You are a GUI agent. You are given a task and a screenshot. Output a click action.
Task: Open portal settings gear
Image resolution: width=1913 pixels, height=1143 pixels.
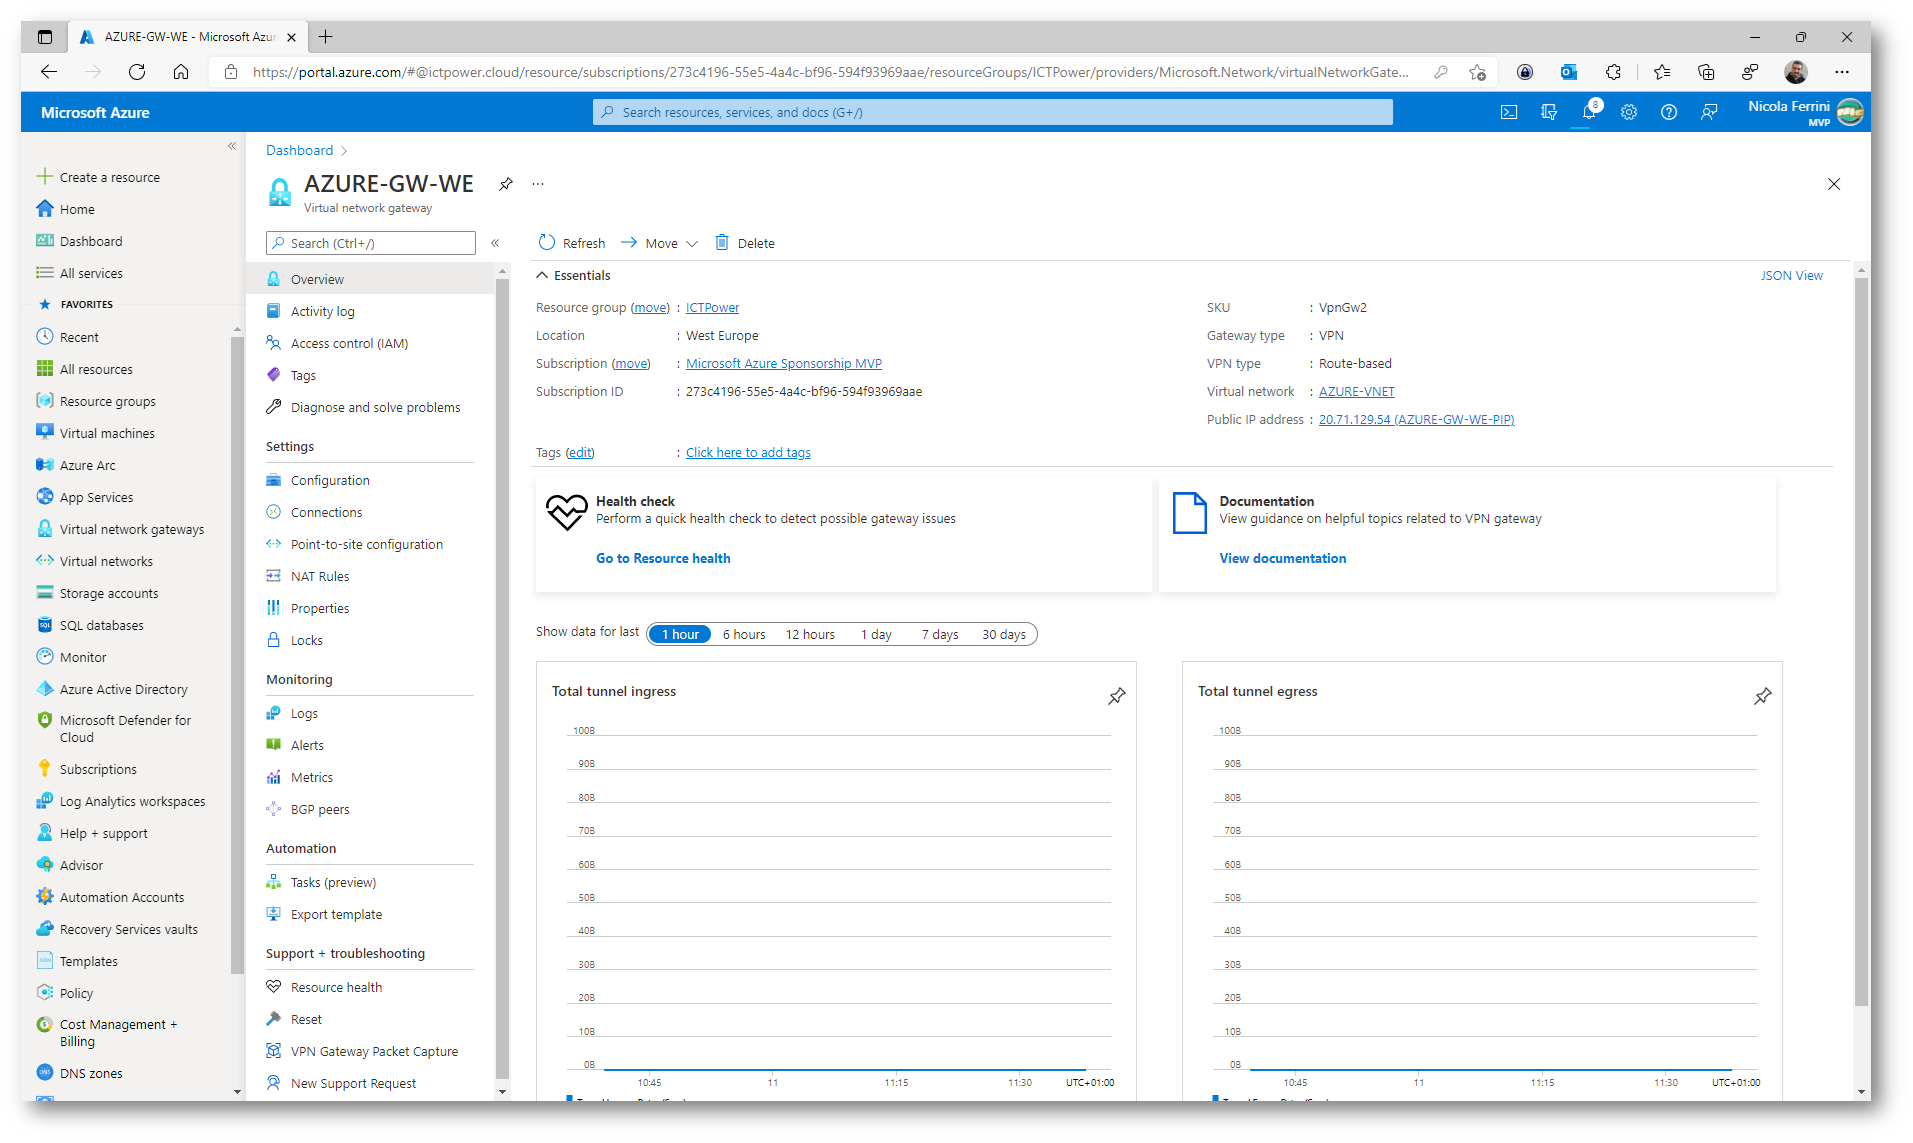1629,112
